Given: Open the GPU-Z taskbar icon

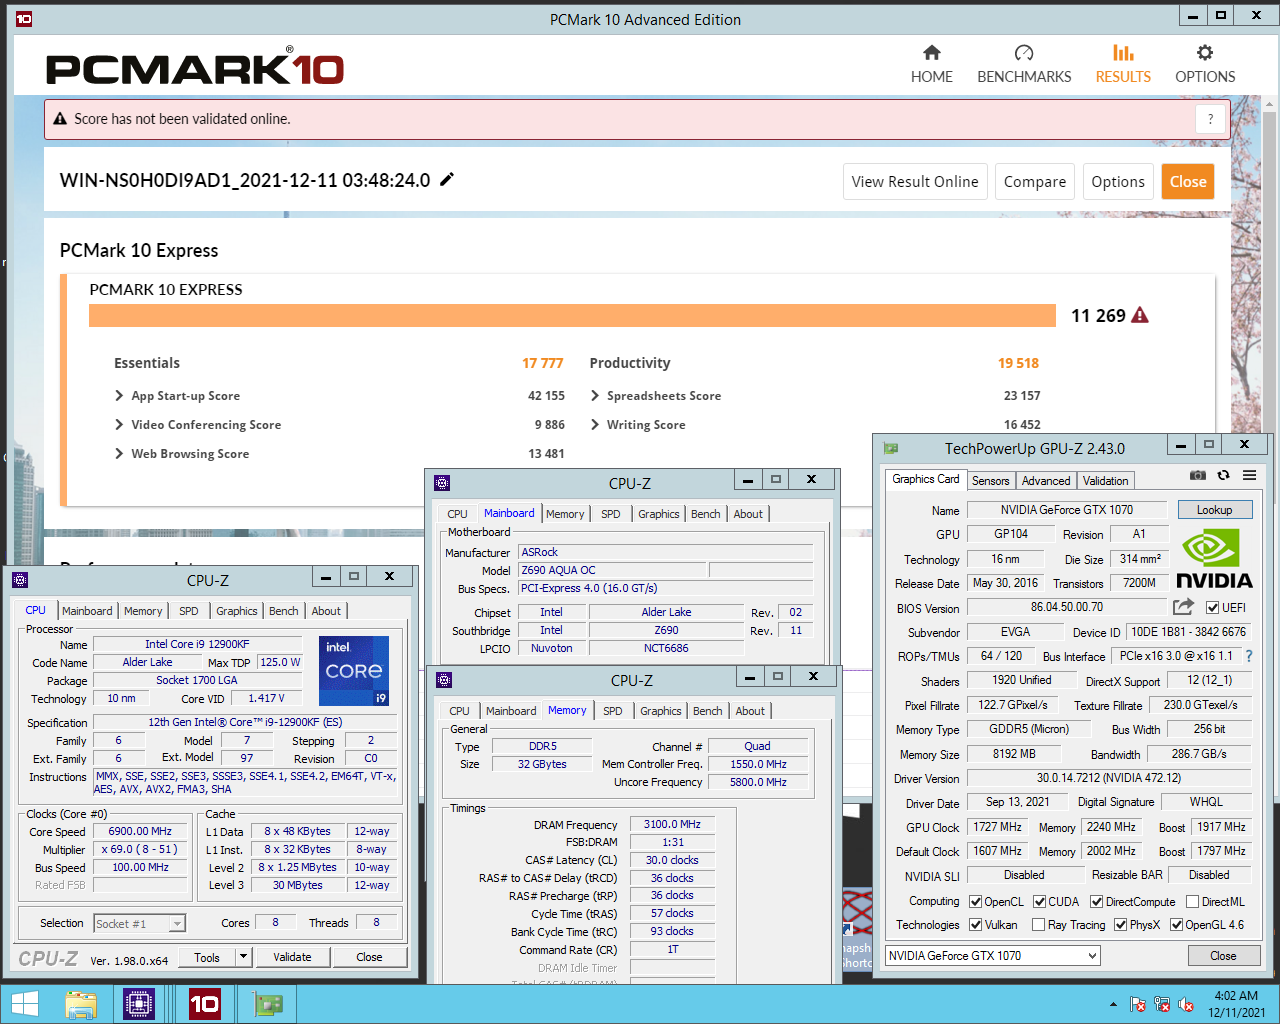Looking at the screenshot, I should tap(268, 1004).
